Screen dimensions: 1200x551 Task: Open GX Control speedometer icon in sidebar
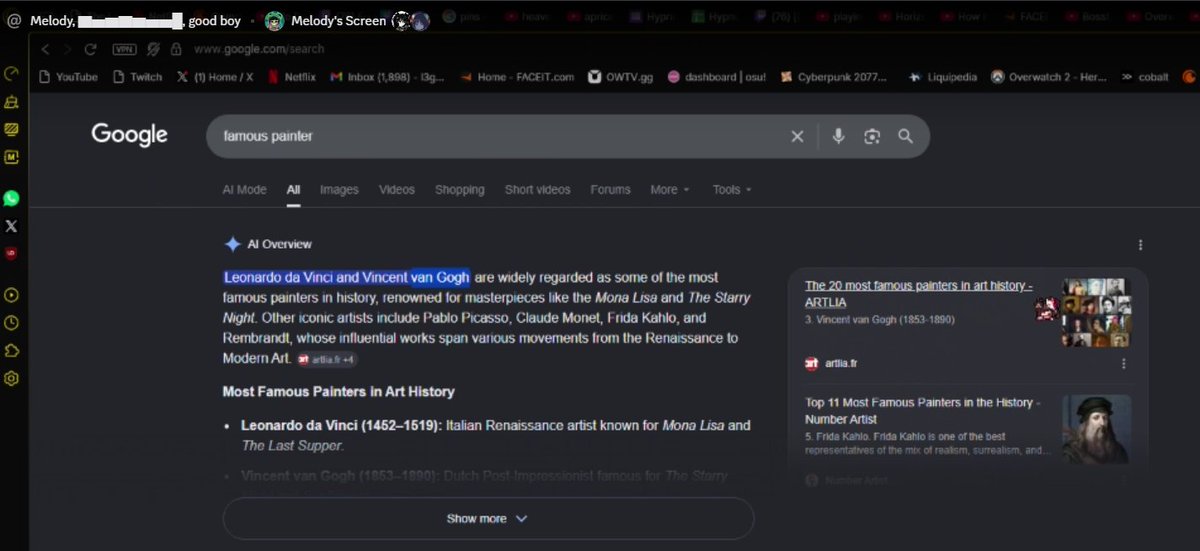pos(12,73)
